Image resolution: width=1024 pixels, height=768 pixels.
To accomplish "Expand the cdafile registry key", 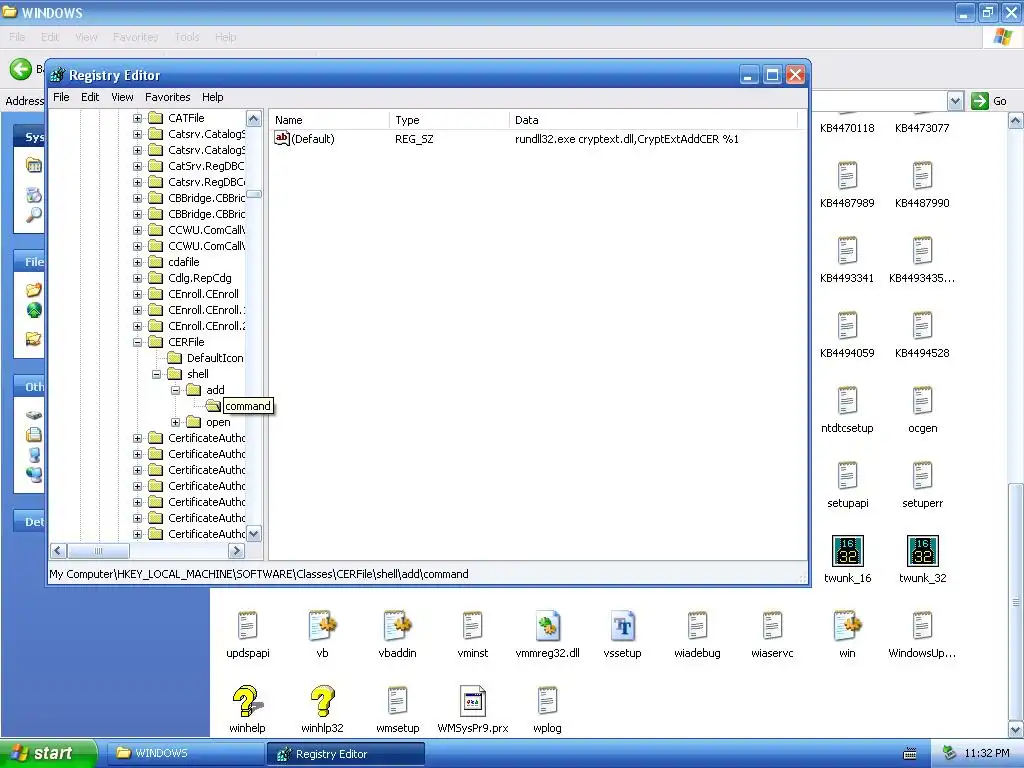I will 137,262.
